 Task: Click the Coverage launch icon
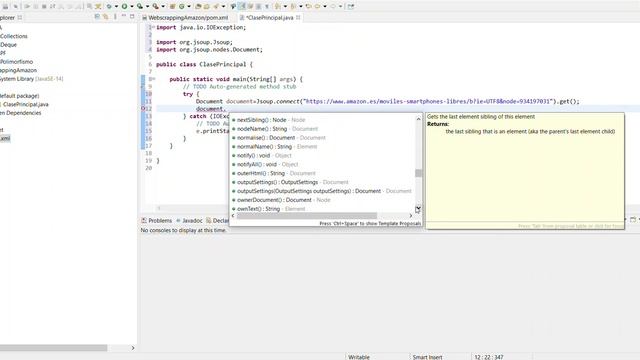tap(140, 7)
